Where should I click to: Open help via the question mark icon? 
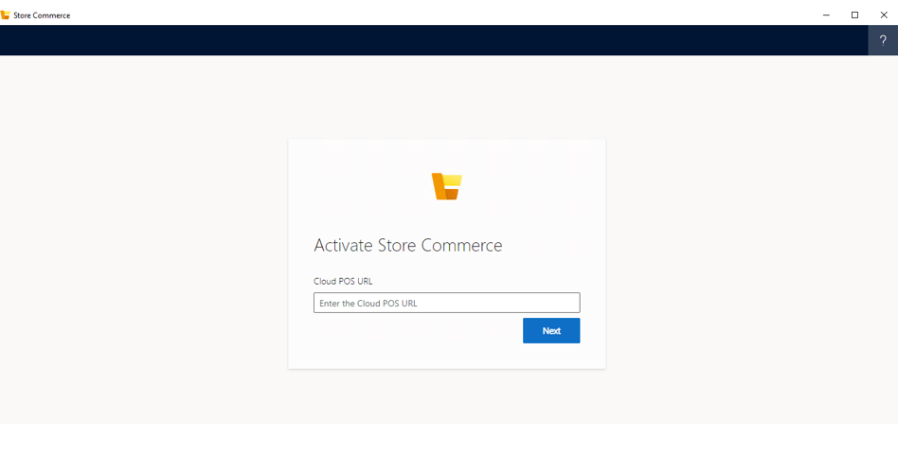pyautogui.click(x=882, y=40)
